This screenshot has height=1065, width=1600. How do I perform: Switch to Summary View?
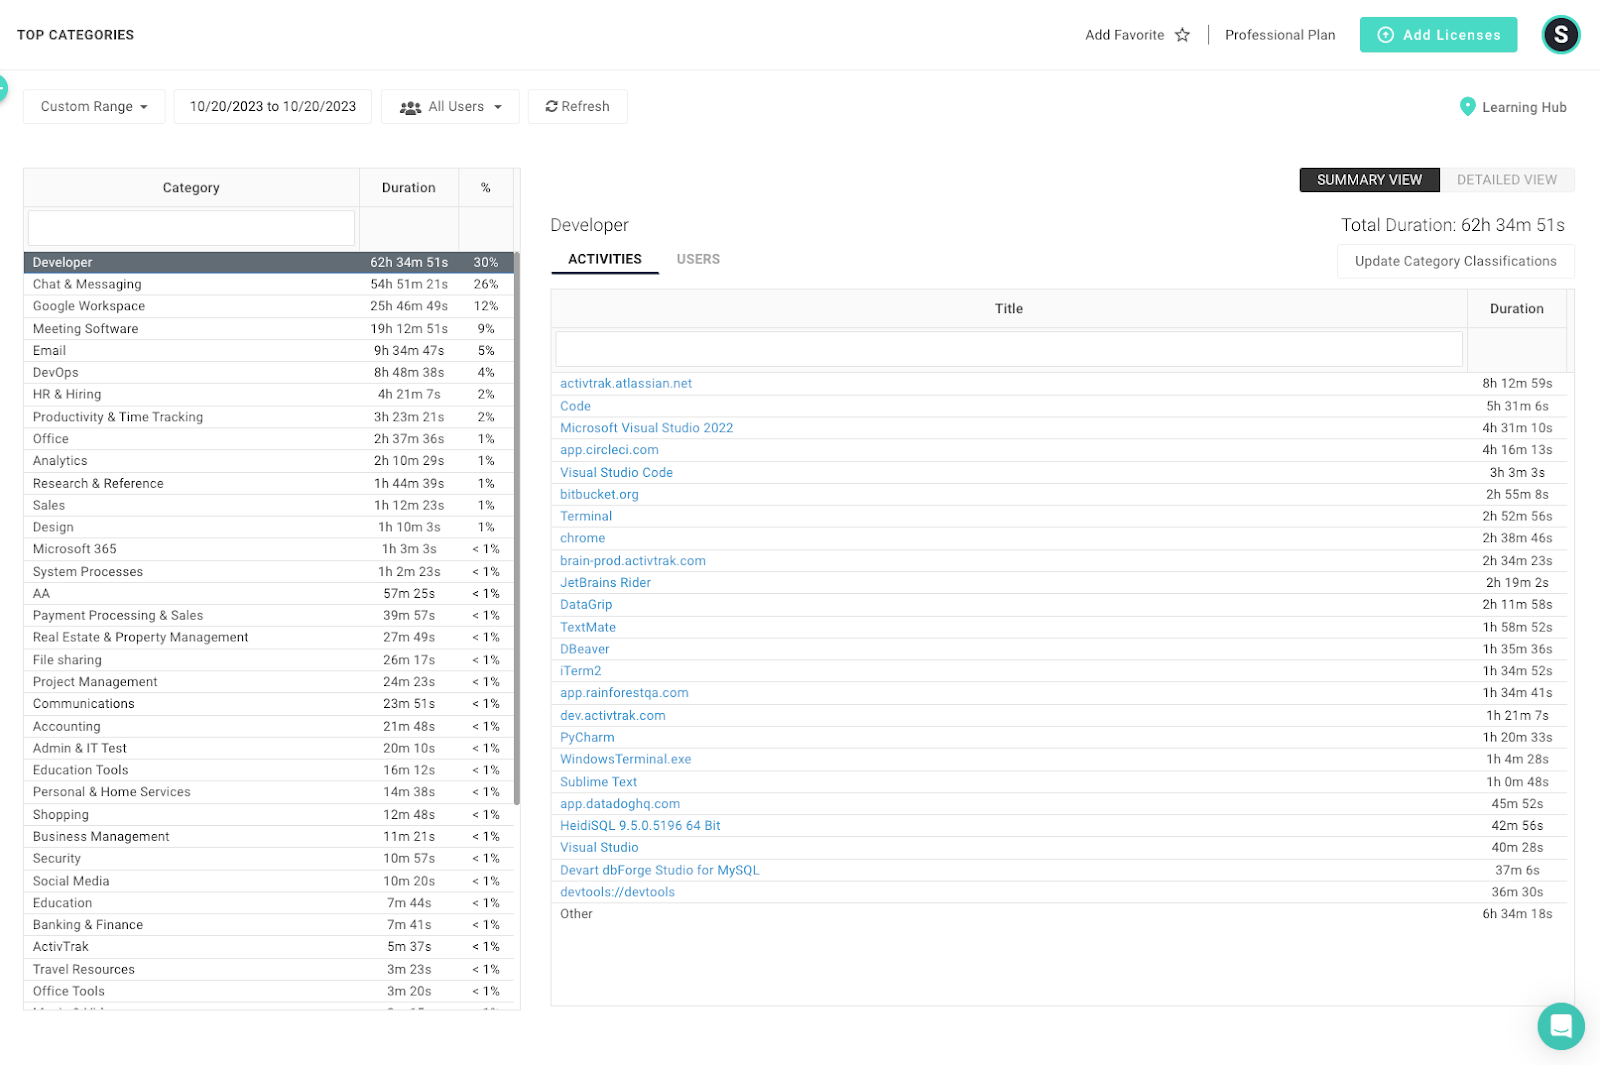(x=1369, y=180)
